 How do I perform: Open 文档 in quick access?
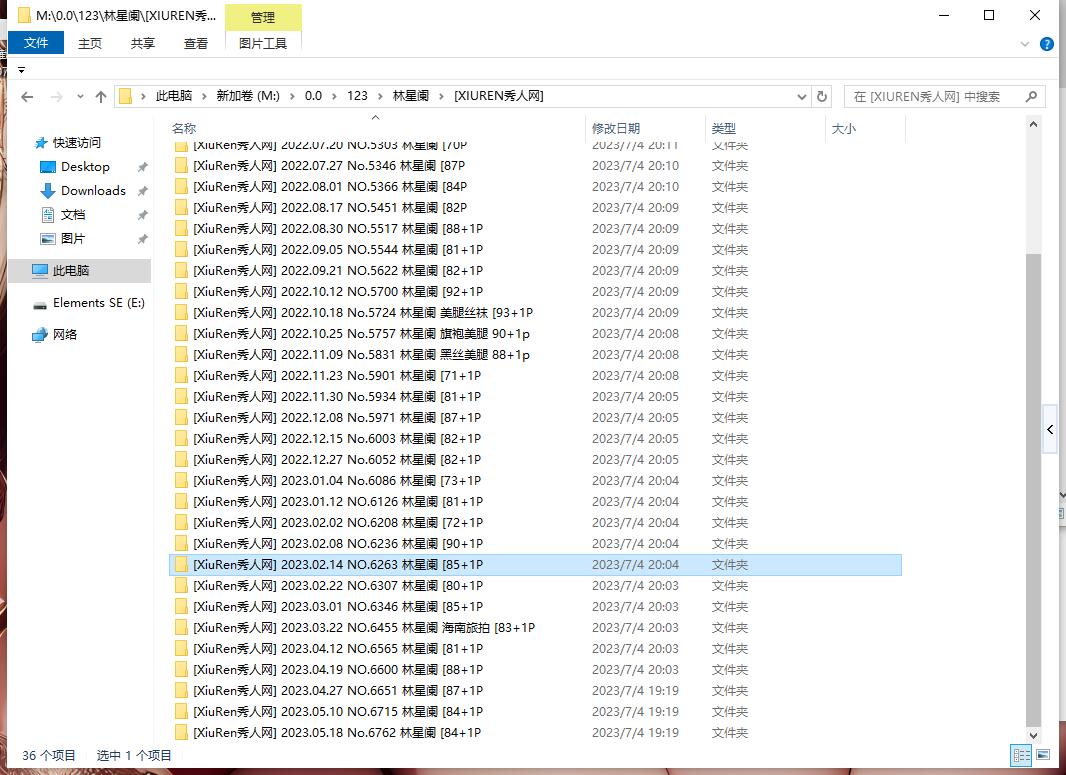73,215
